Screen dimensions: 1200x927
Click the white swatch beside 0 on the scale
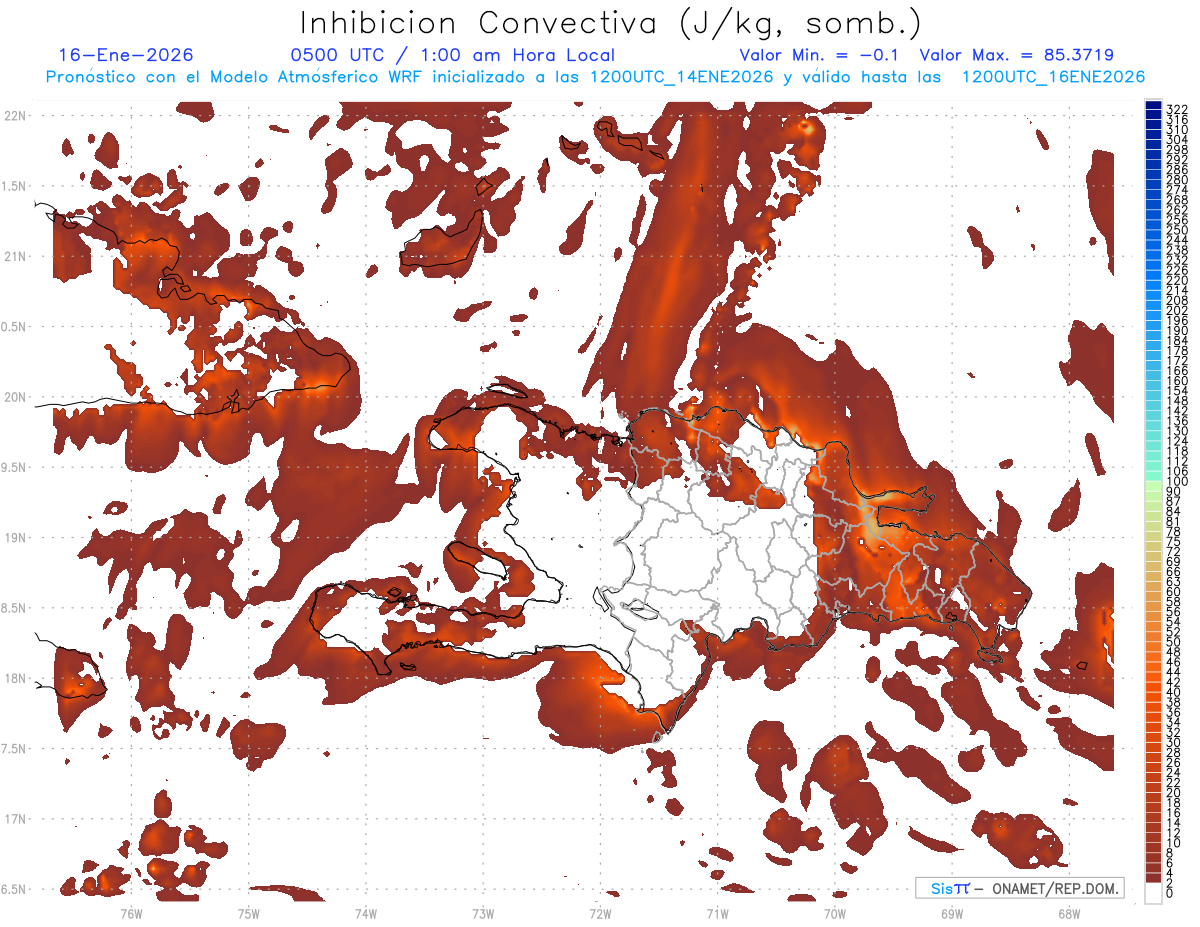(1154, 891)
